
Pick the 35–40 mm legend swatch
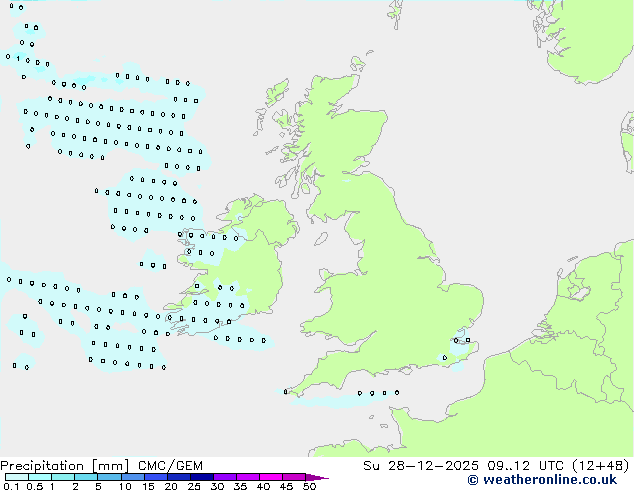pos(247,477)
